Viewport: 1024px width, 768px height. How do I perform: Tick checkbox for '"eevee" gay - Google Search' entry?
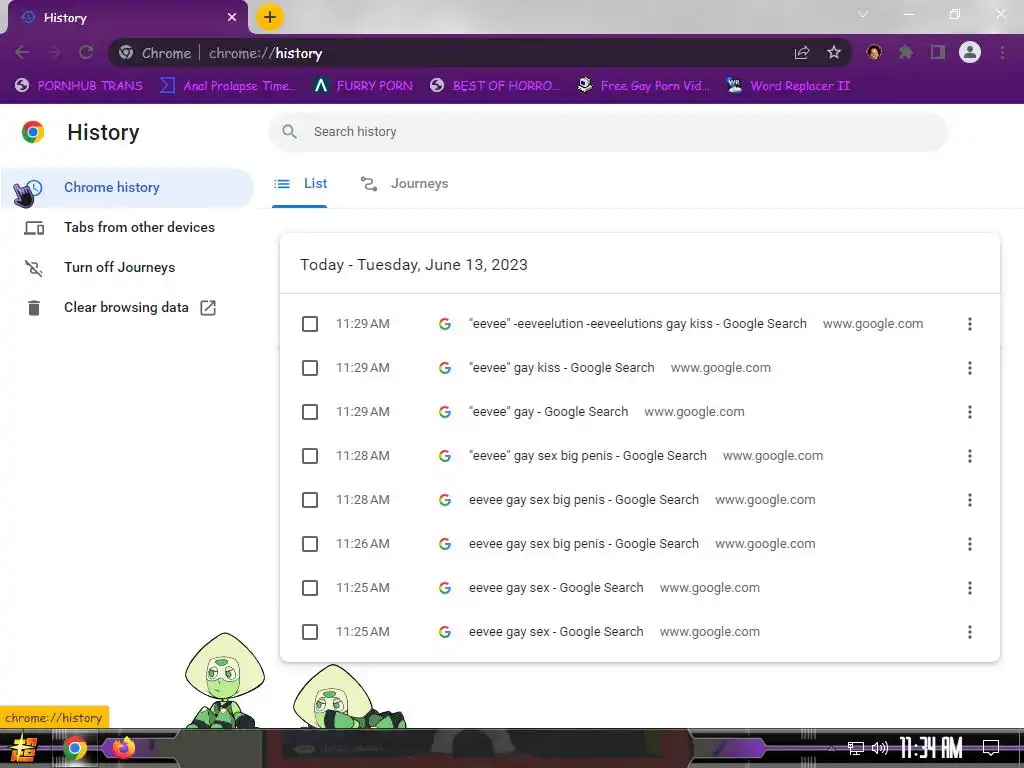[x=310, y=412]
